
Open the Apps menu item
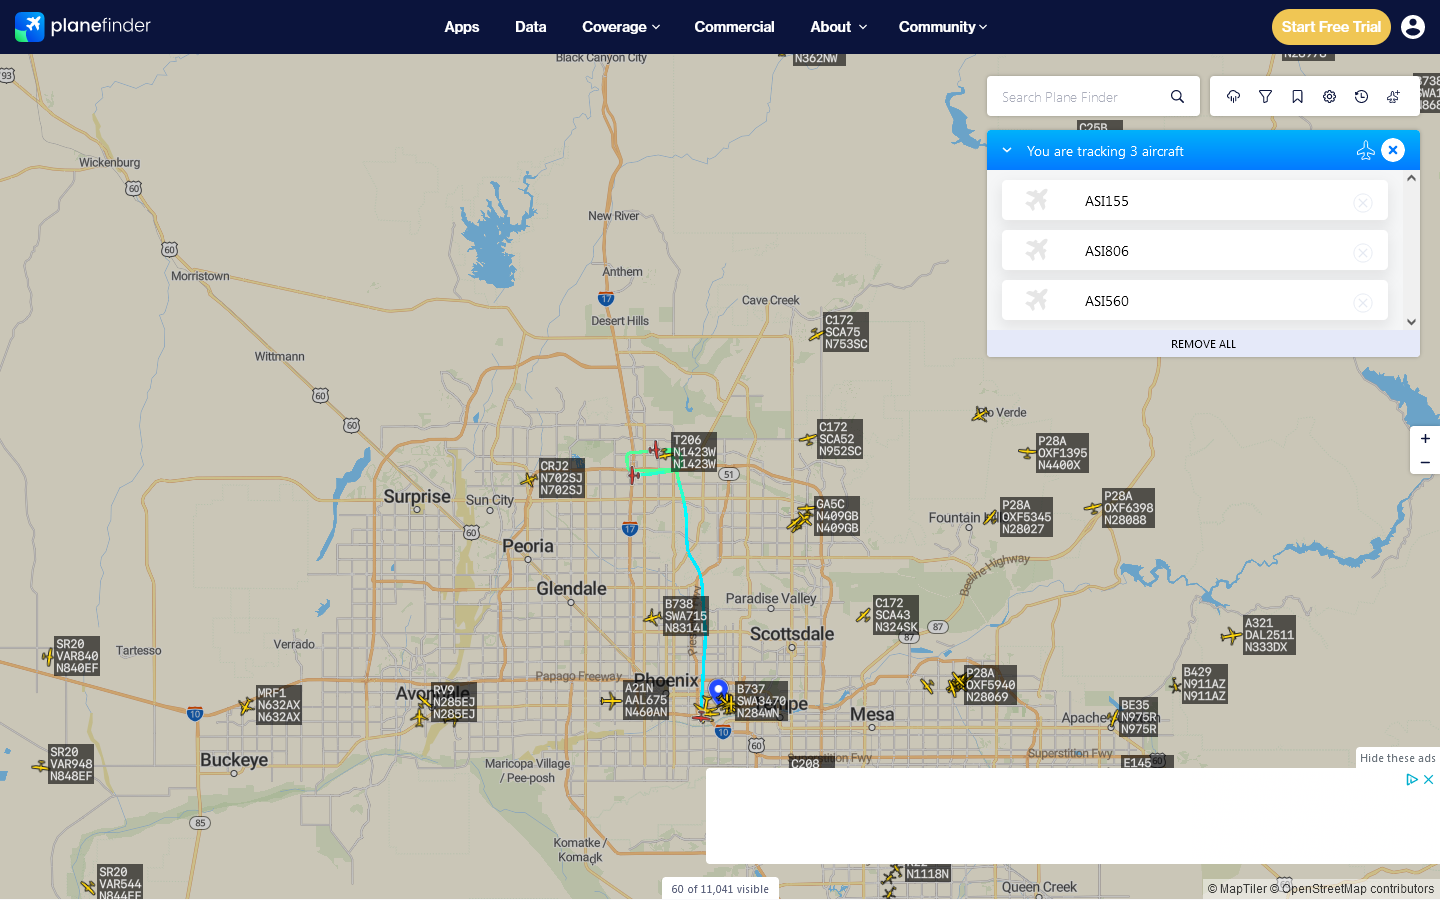pos(462,27)
